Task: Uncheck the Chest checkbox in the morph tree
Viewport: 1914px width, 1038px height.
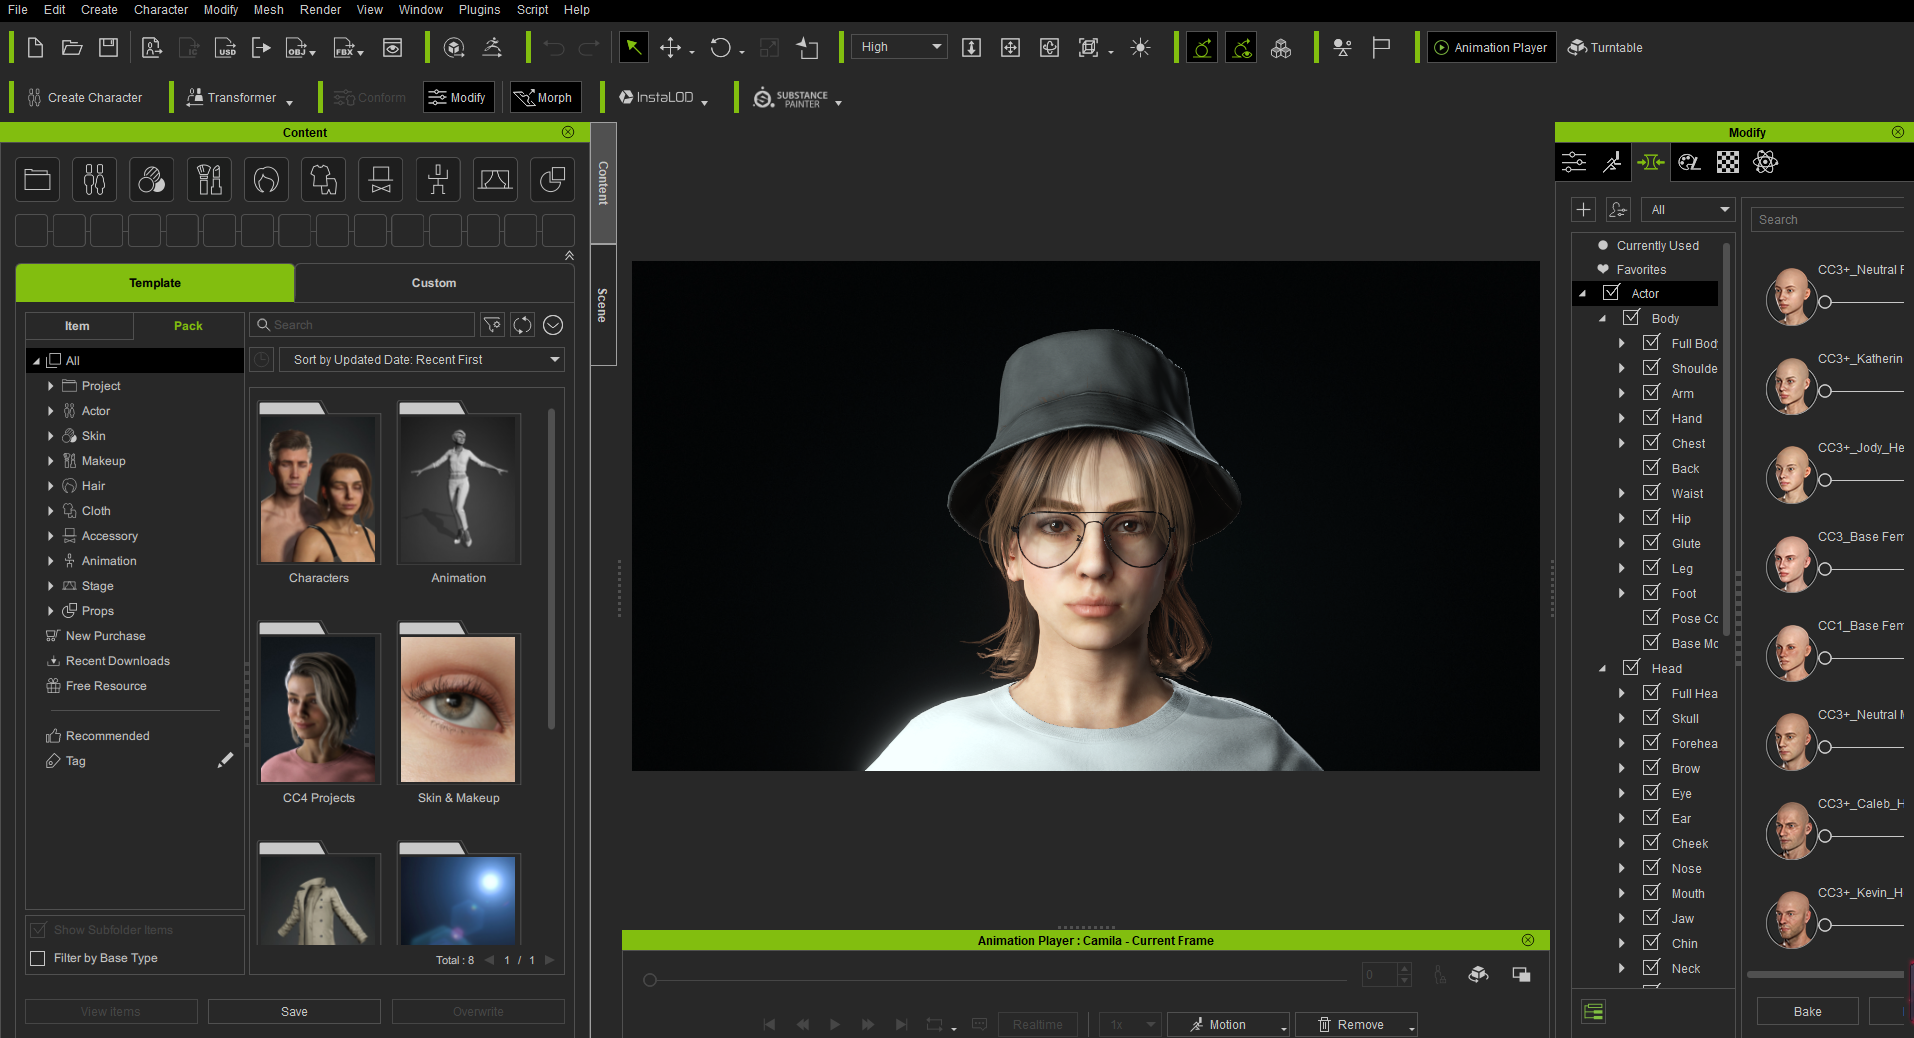Action: pyautogui.click(x=1650, y=443)
